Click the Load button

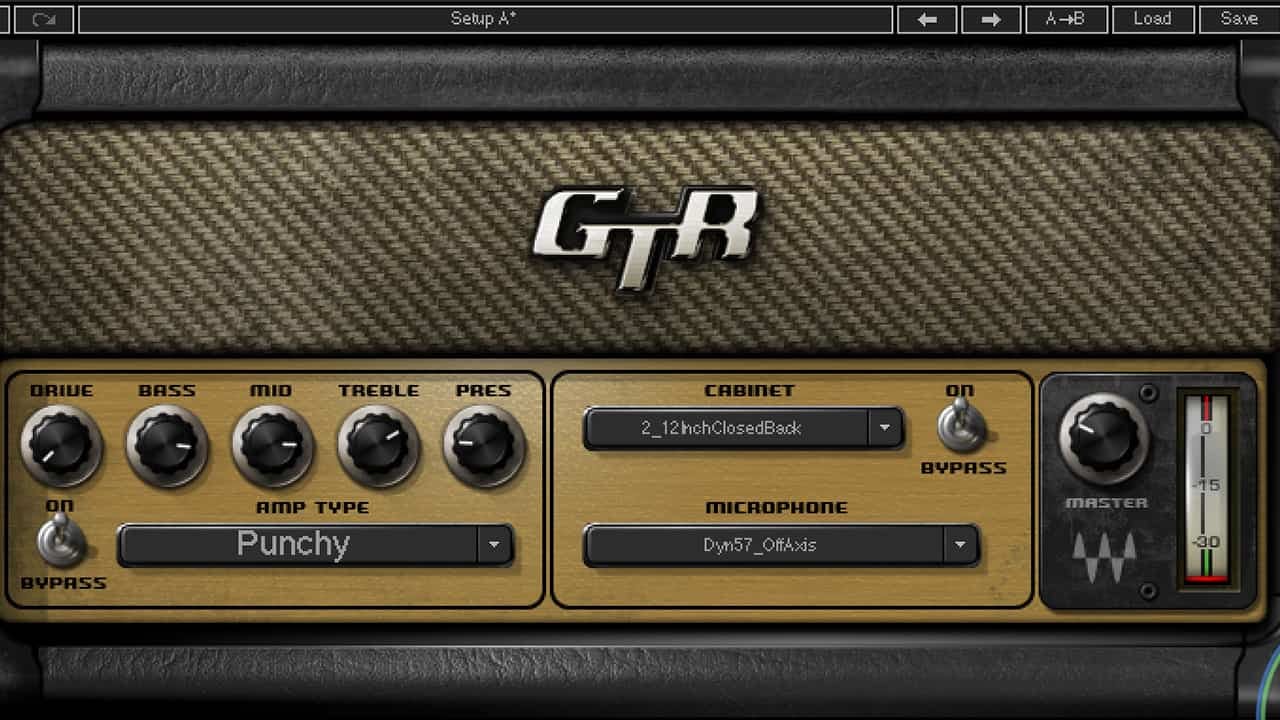(x=1152, y=19)
